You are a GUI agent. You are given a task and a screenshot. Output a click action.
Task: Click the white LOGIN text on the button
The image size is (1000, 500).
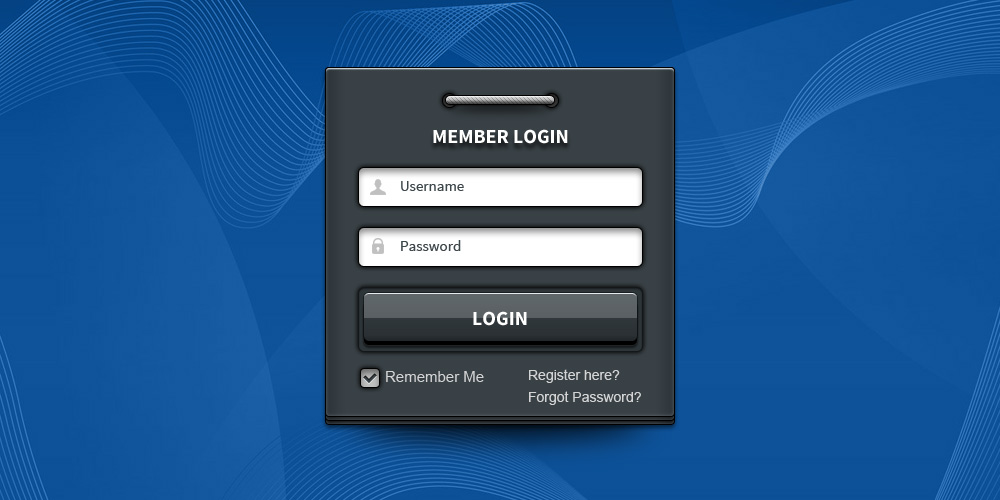click(x=500, y=319)
